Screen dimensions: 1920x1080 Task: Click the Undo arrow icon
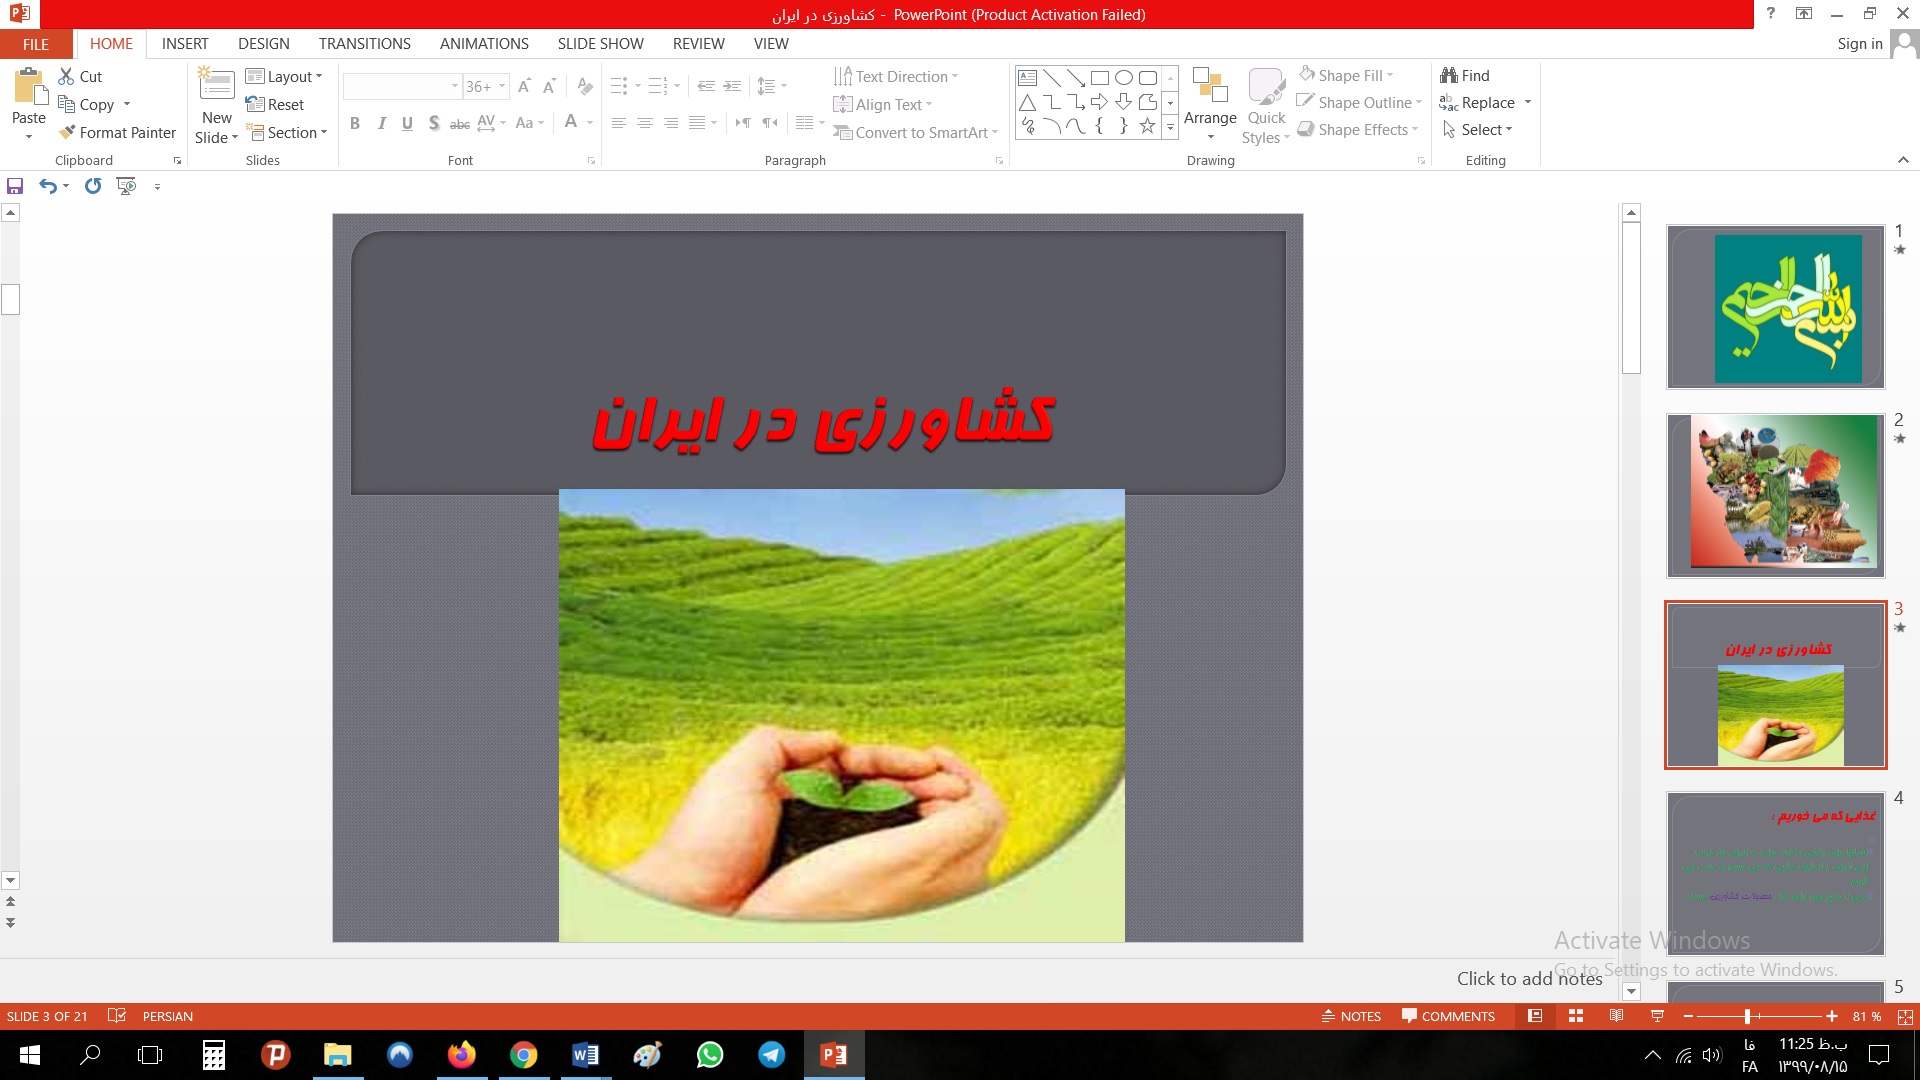click(x=47, y=186)
